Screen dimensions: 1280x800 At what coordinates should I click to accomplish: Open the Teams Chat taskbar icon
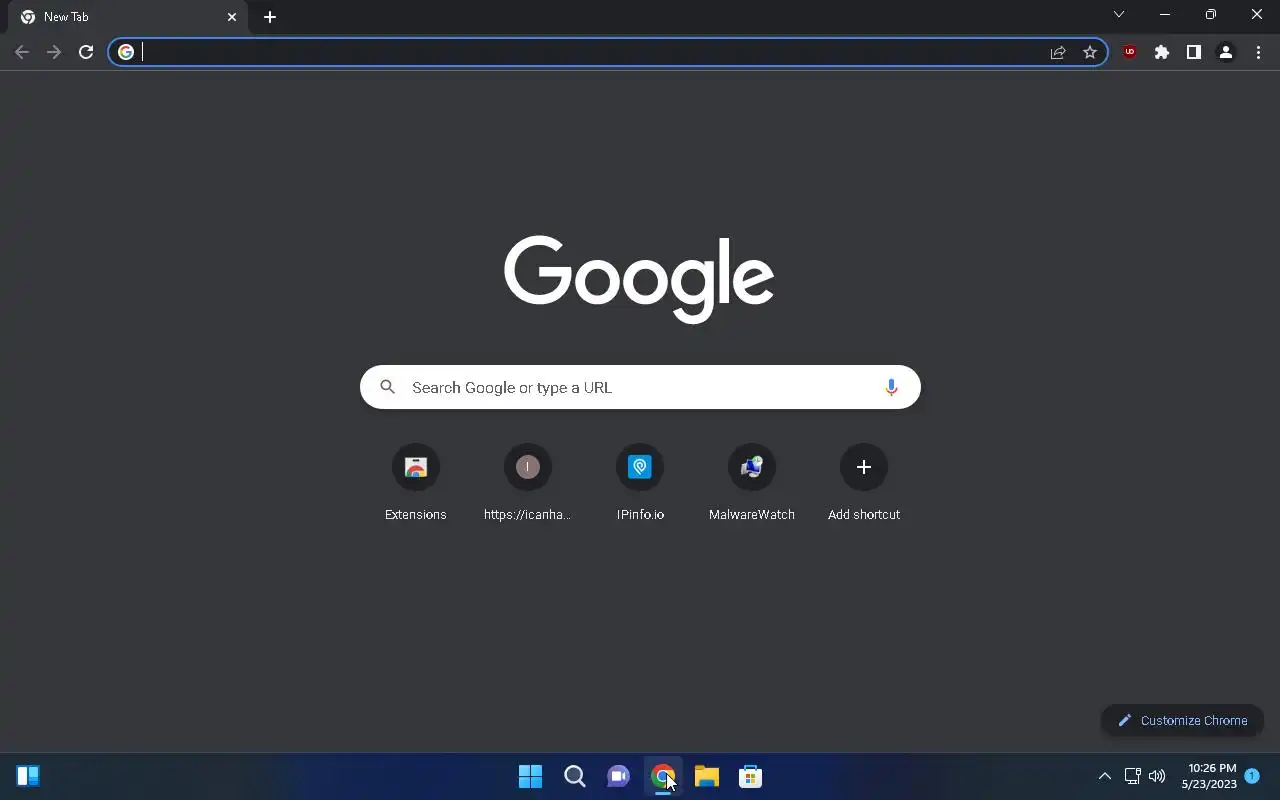[618, 776]
